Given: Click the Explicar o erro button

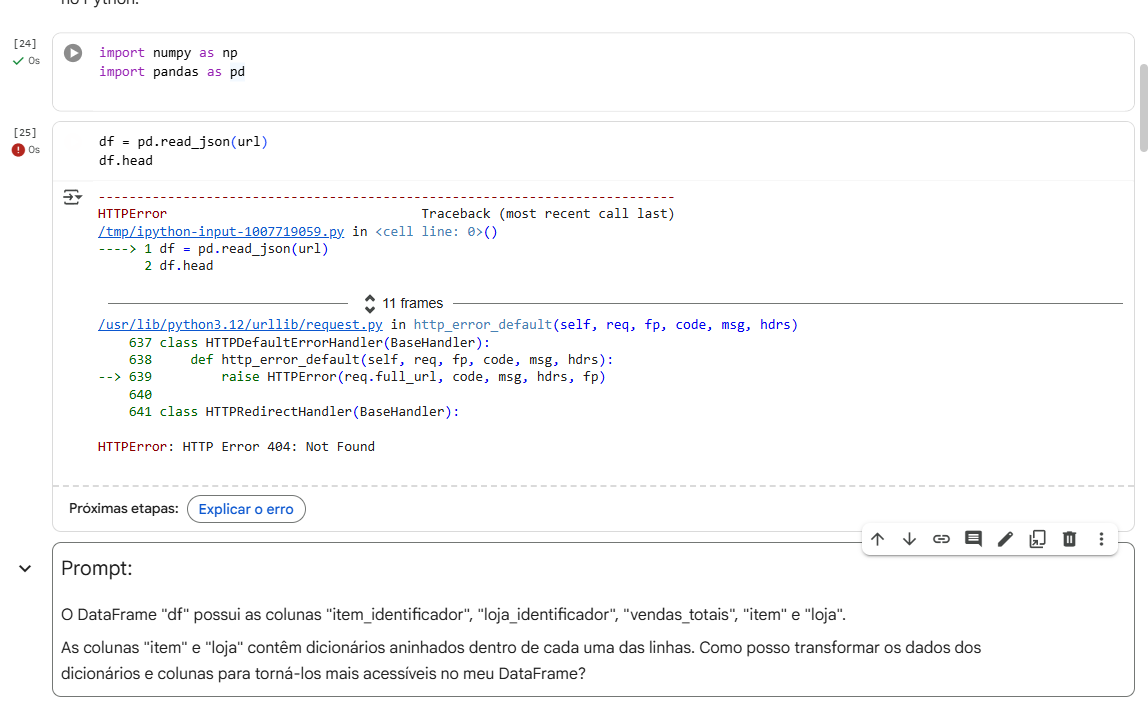Looking at the screenshot, I should (246, 509).
